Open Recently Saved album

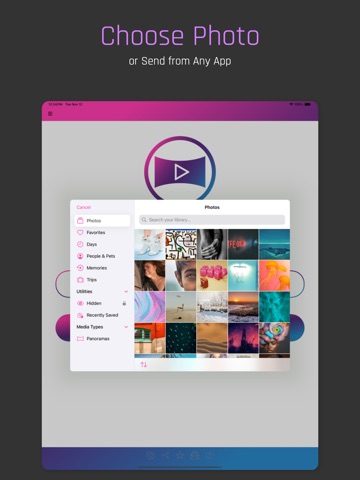(x=102, y=315)
